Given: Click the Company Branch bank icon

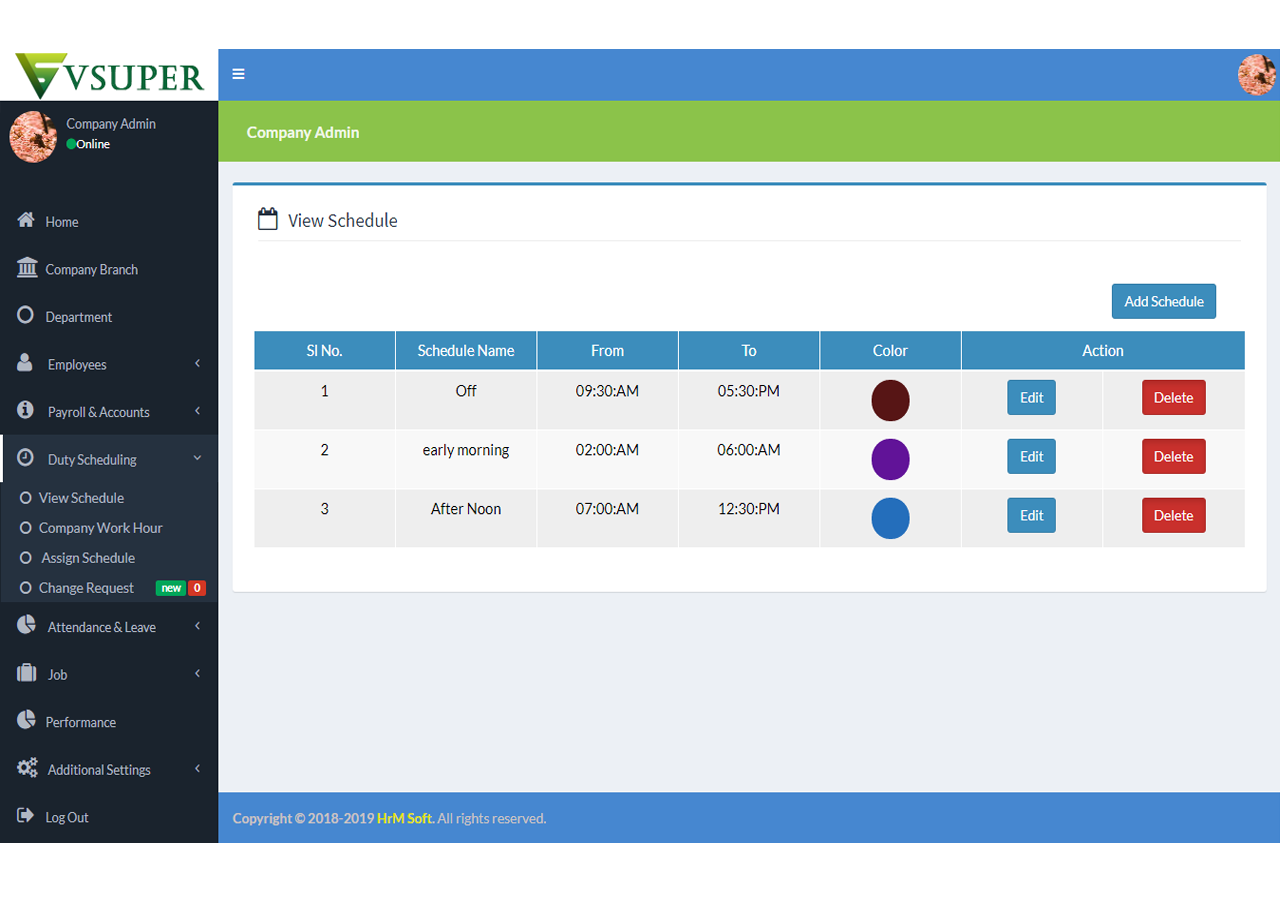Looking at the screenshot, I should coord(27,268).
